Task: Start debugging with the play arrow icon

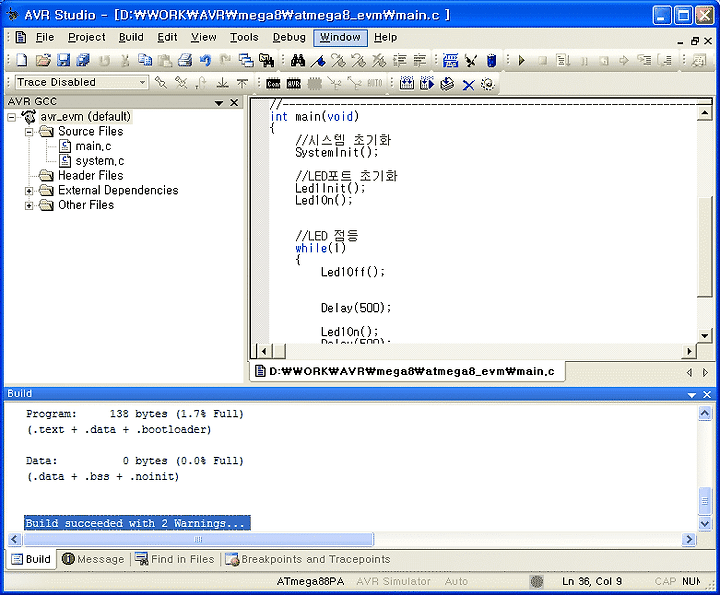Action: [x=522, y=60]
